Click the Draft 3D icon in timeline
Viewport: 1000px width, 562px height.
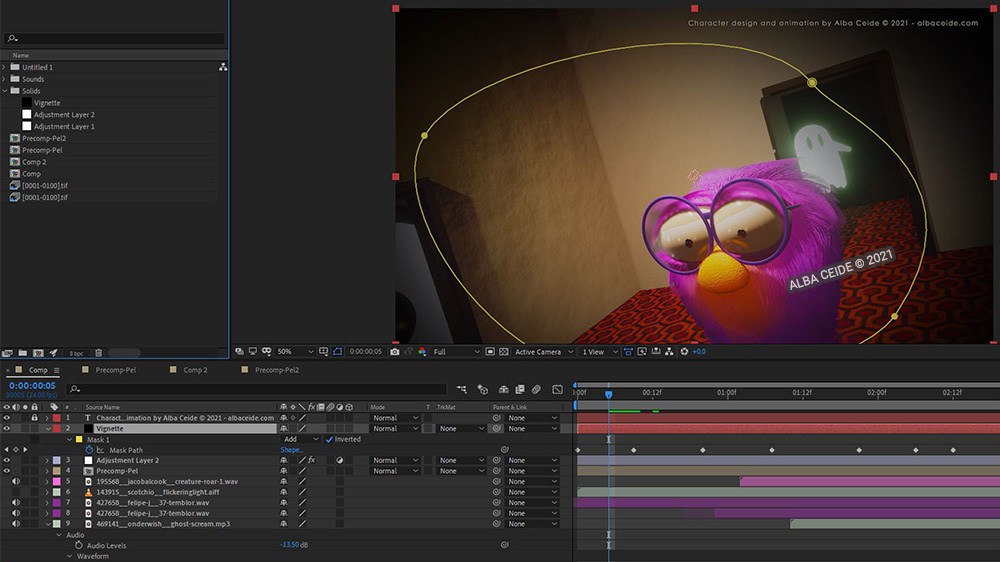coord(483,389)
